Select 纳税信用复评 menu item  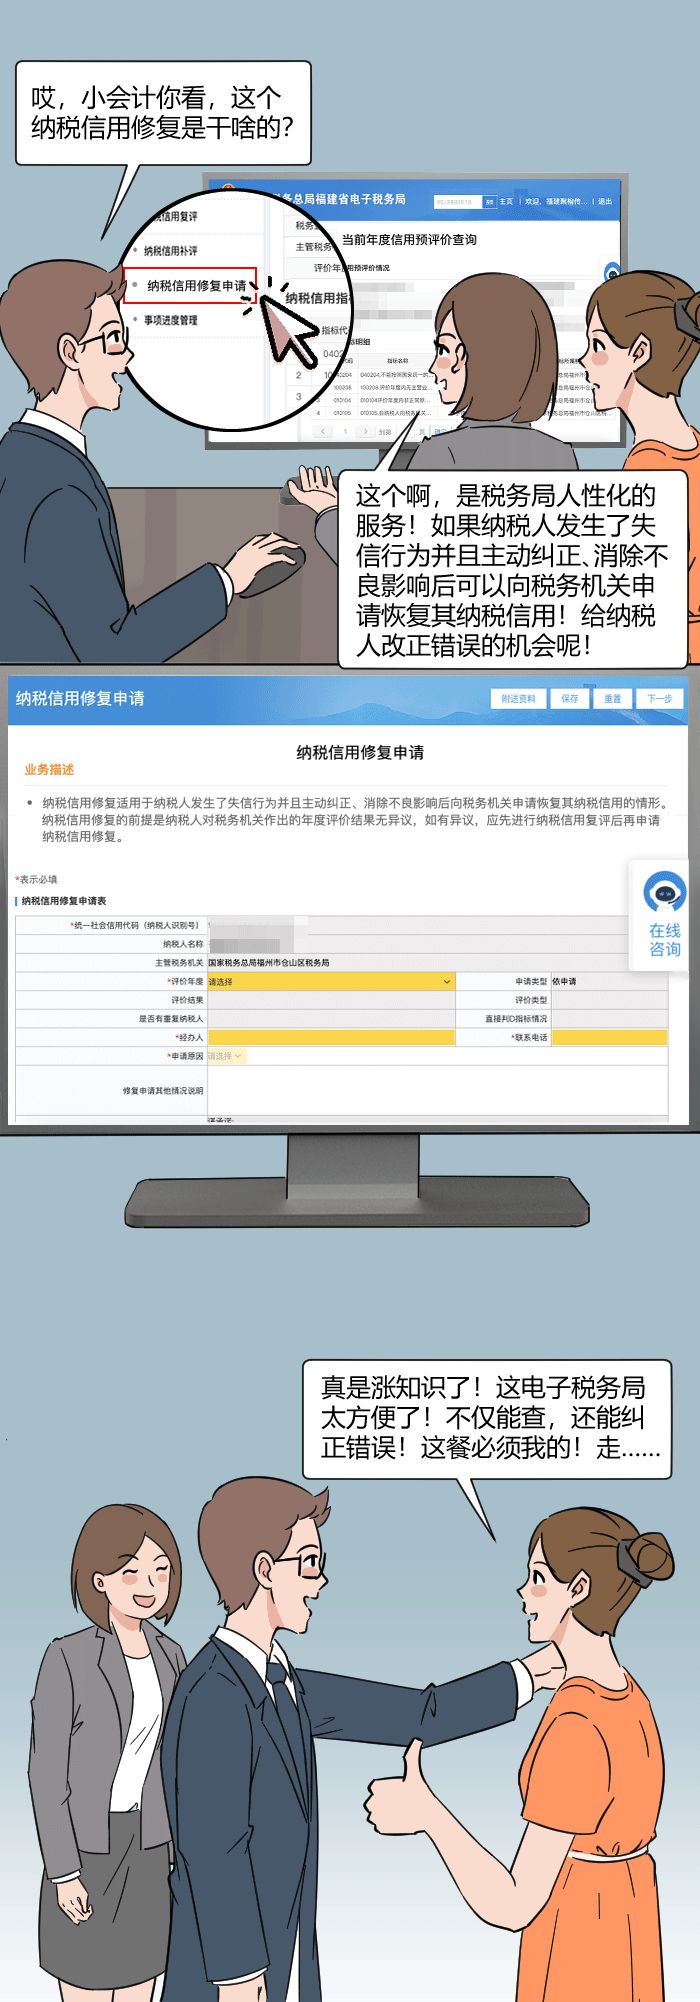pyautogui.click(x=175, y=216)
